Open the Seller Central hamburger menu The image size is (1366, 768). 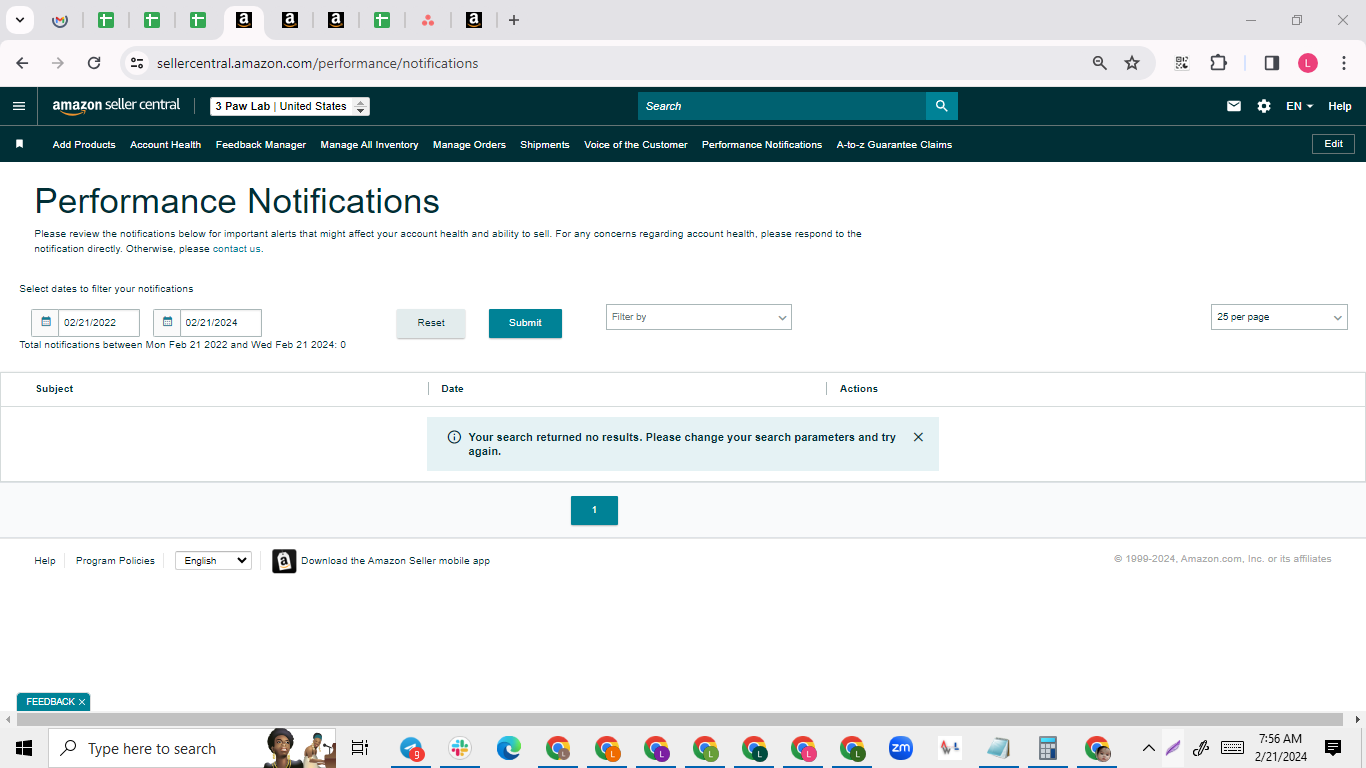coord(19,106)
